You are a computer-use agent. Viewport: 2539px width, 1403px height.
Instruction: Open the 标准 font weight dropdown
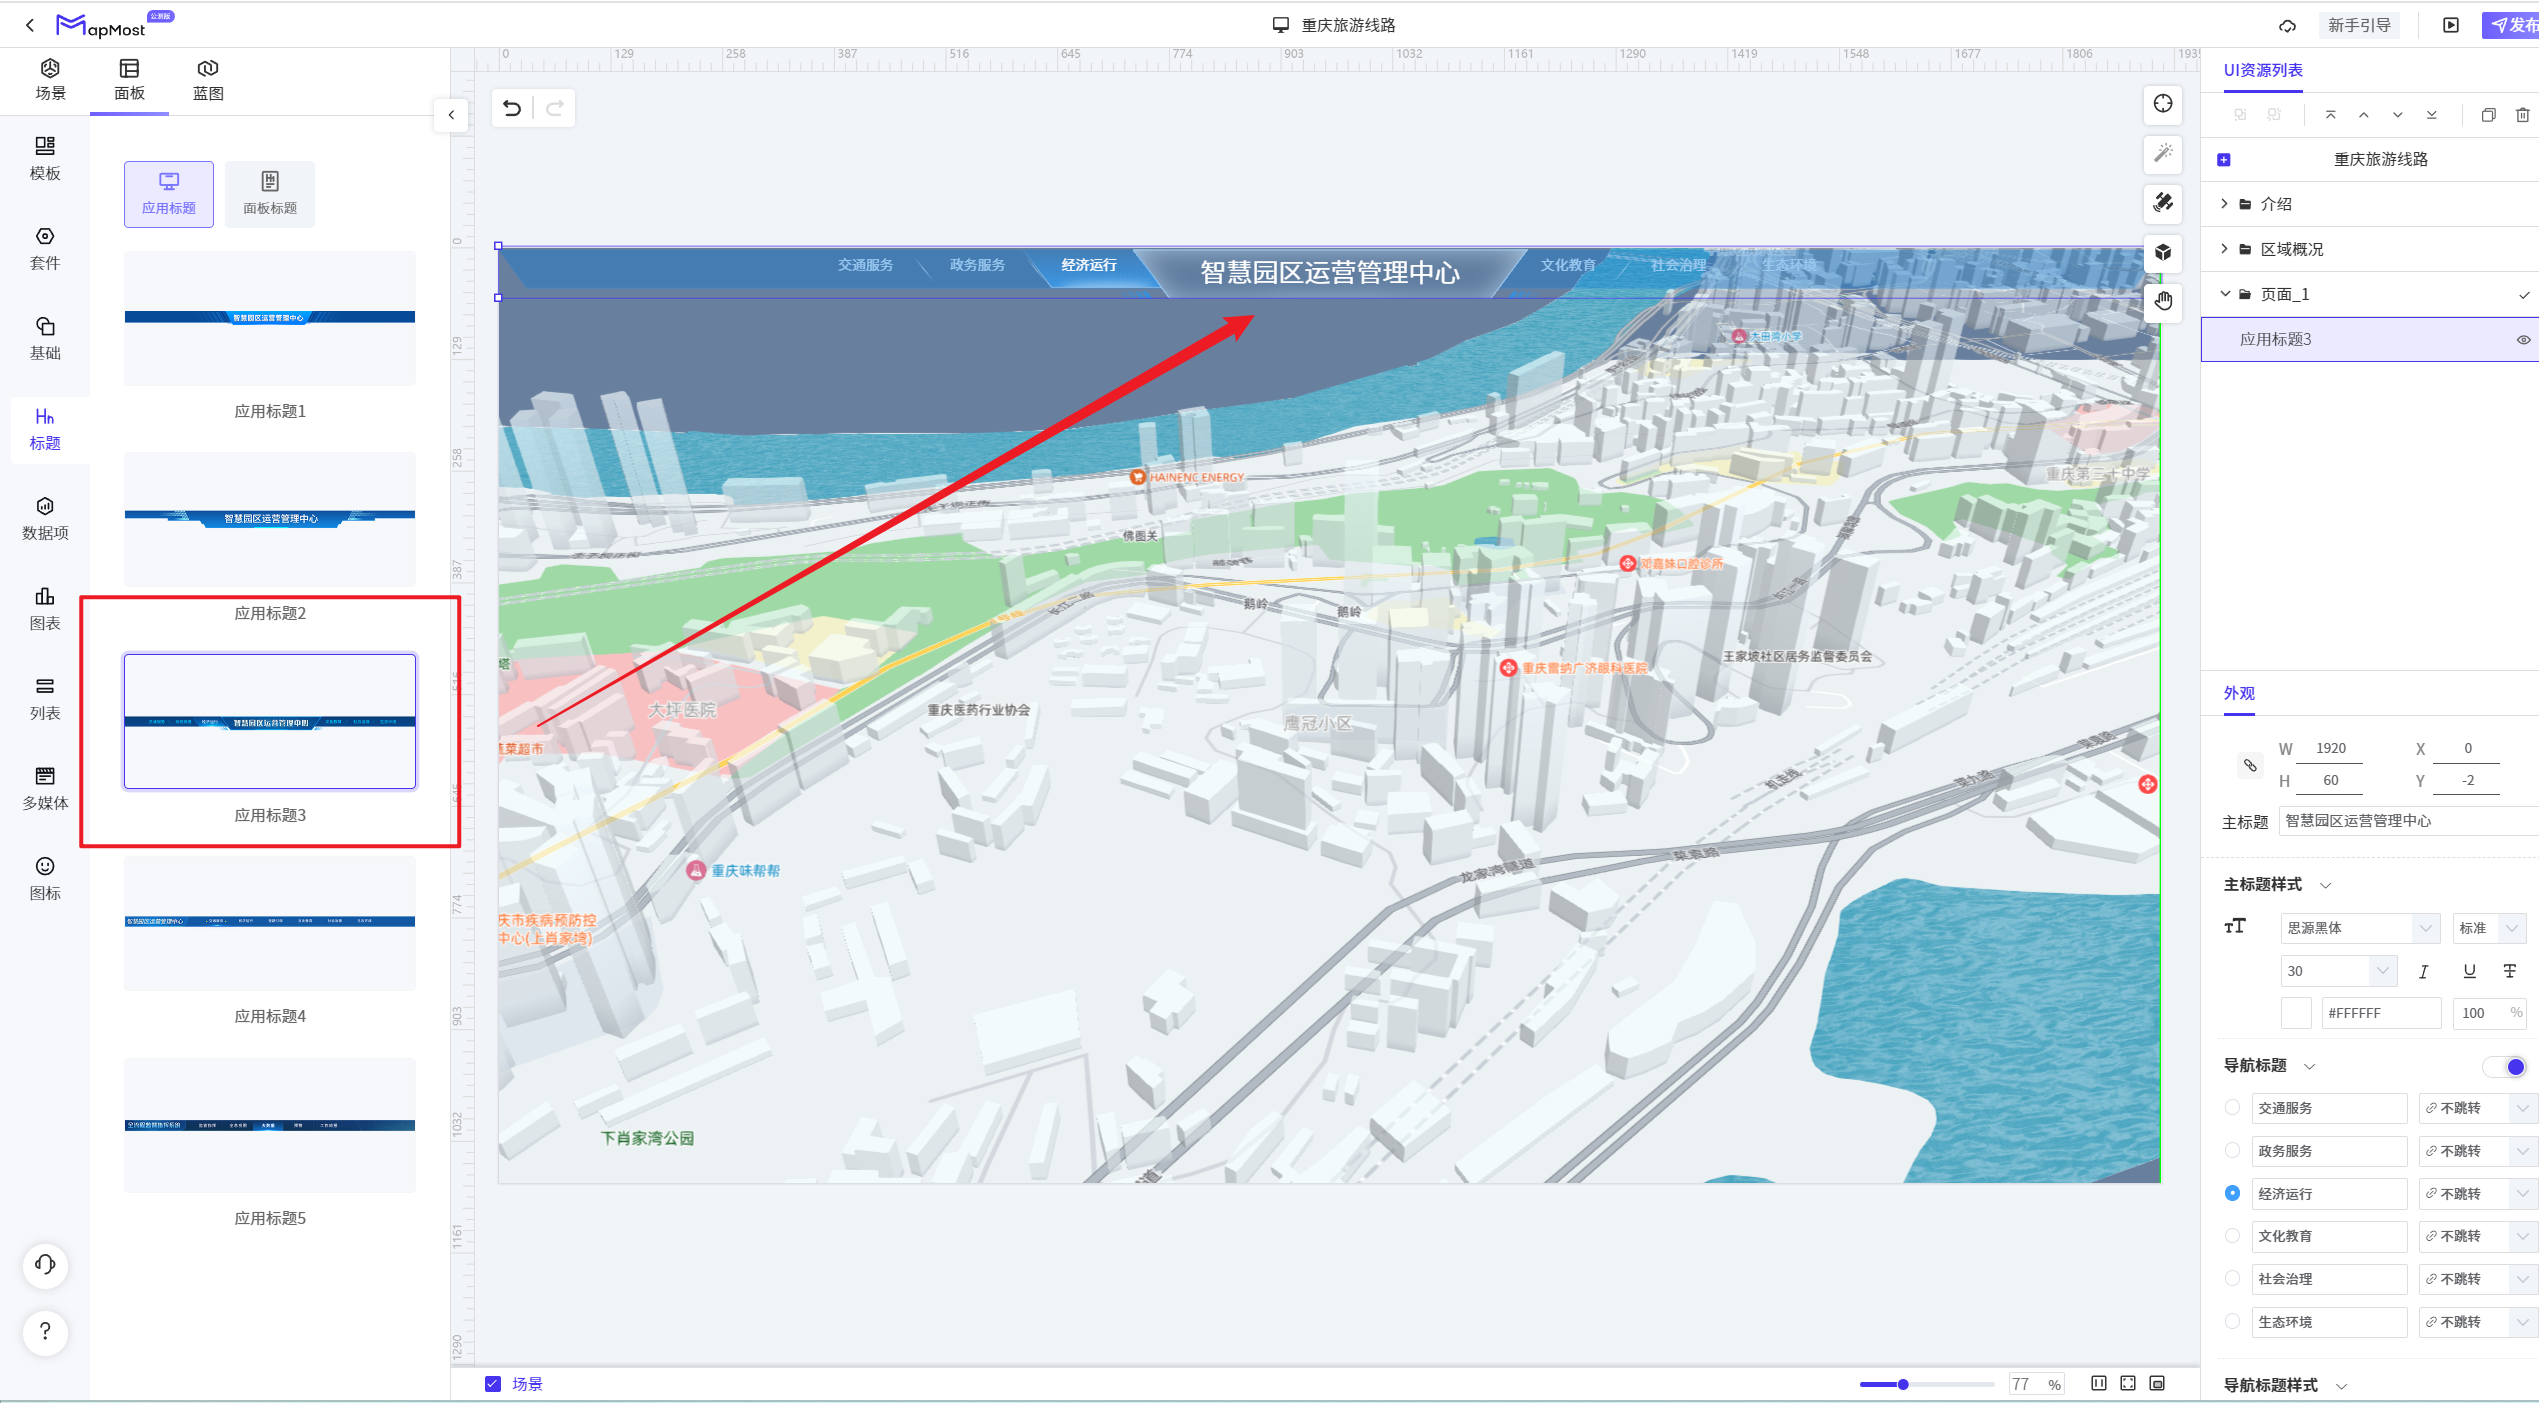[x=2489, y=928]
